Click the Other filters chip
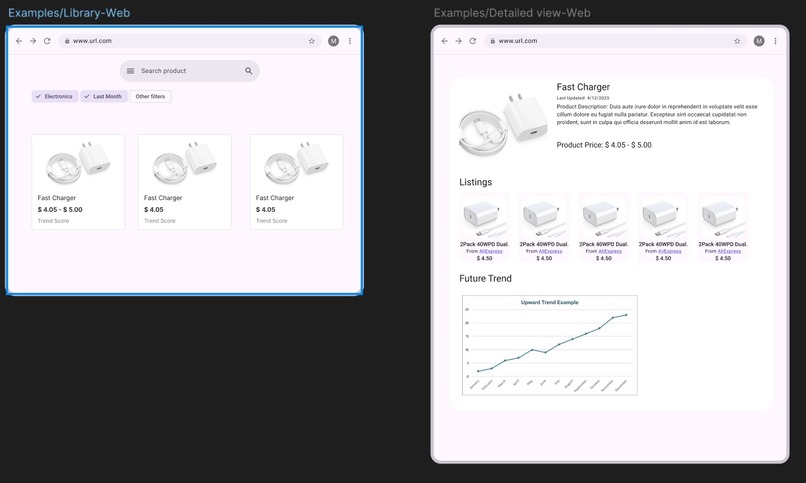Screen dimensions: 806x483 [x=150, y=97]
